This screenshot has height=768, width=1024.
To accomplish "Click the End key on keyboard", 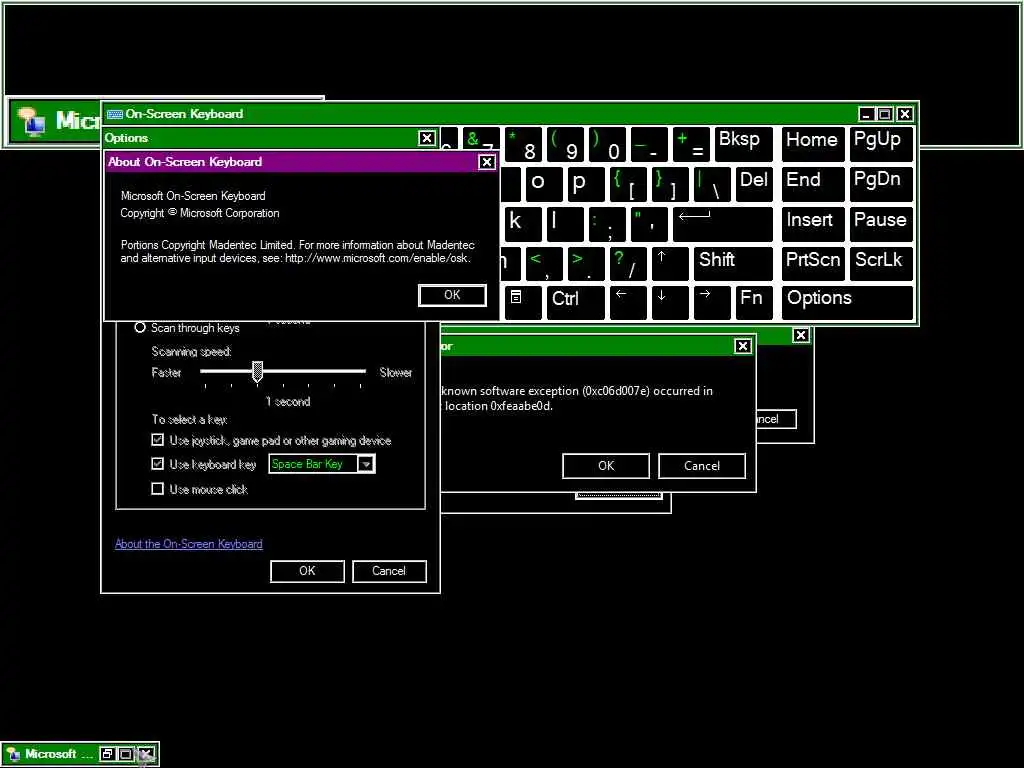I will 813,185.
